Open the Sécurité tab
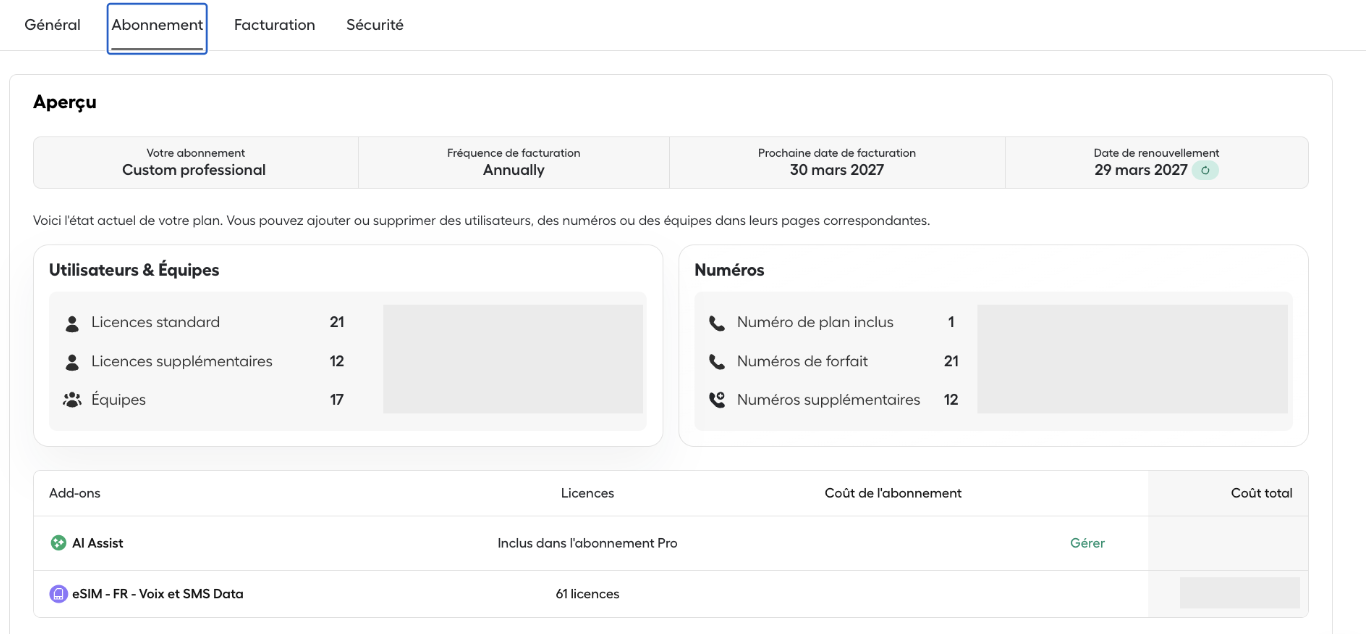The width and height of the screenshot is (1366, 634). point(375,25)
